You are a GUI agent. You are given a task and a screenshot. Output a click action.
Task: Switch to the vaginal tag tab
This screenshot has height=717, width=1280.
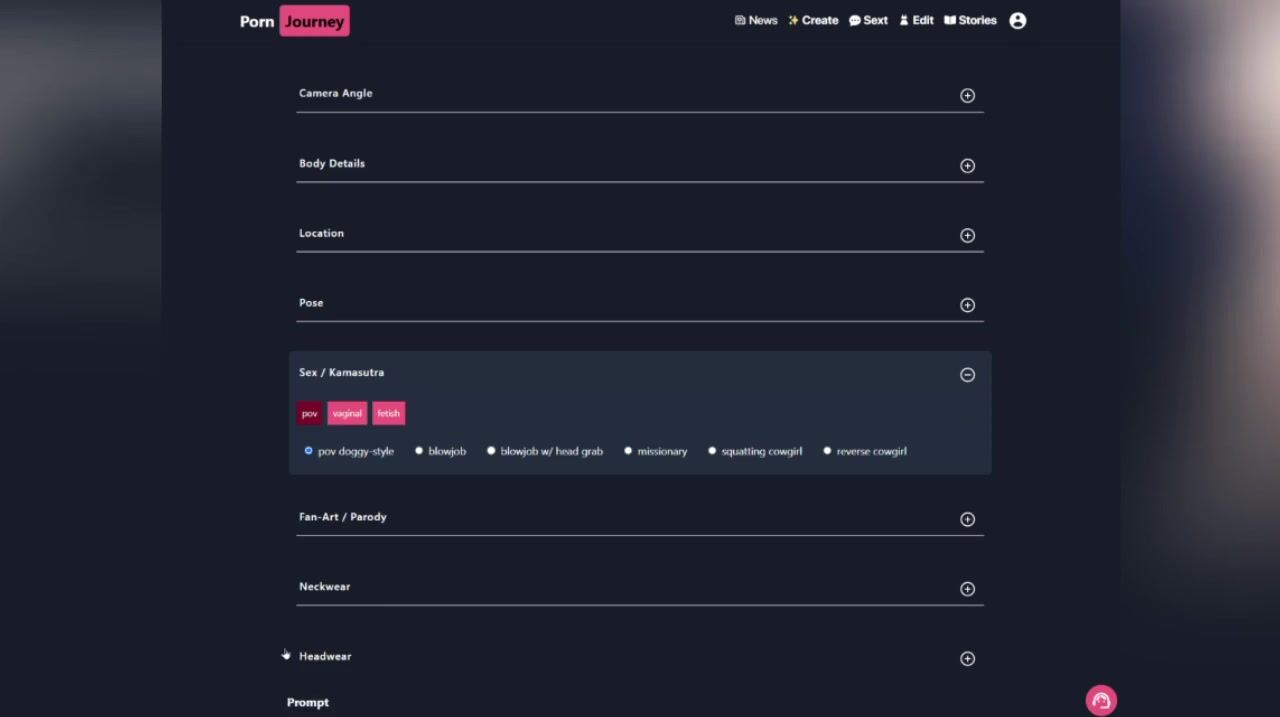click(347, 414)
